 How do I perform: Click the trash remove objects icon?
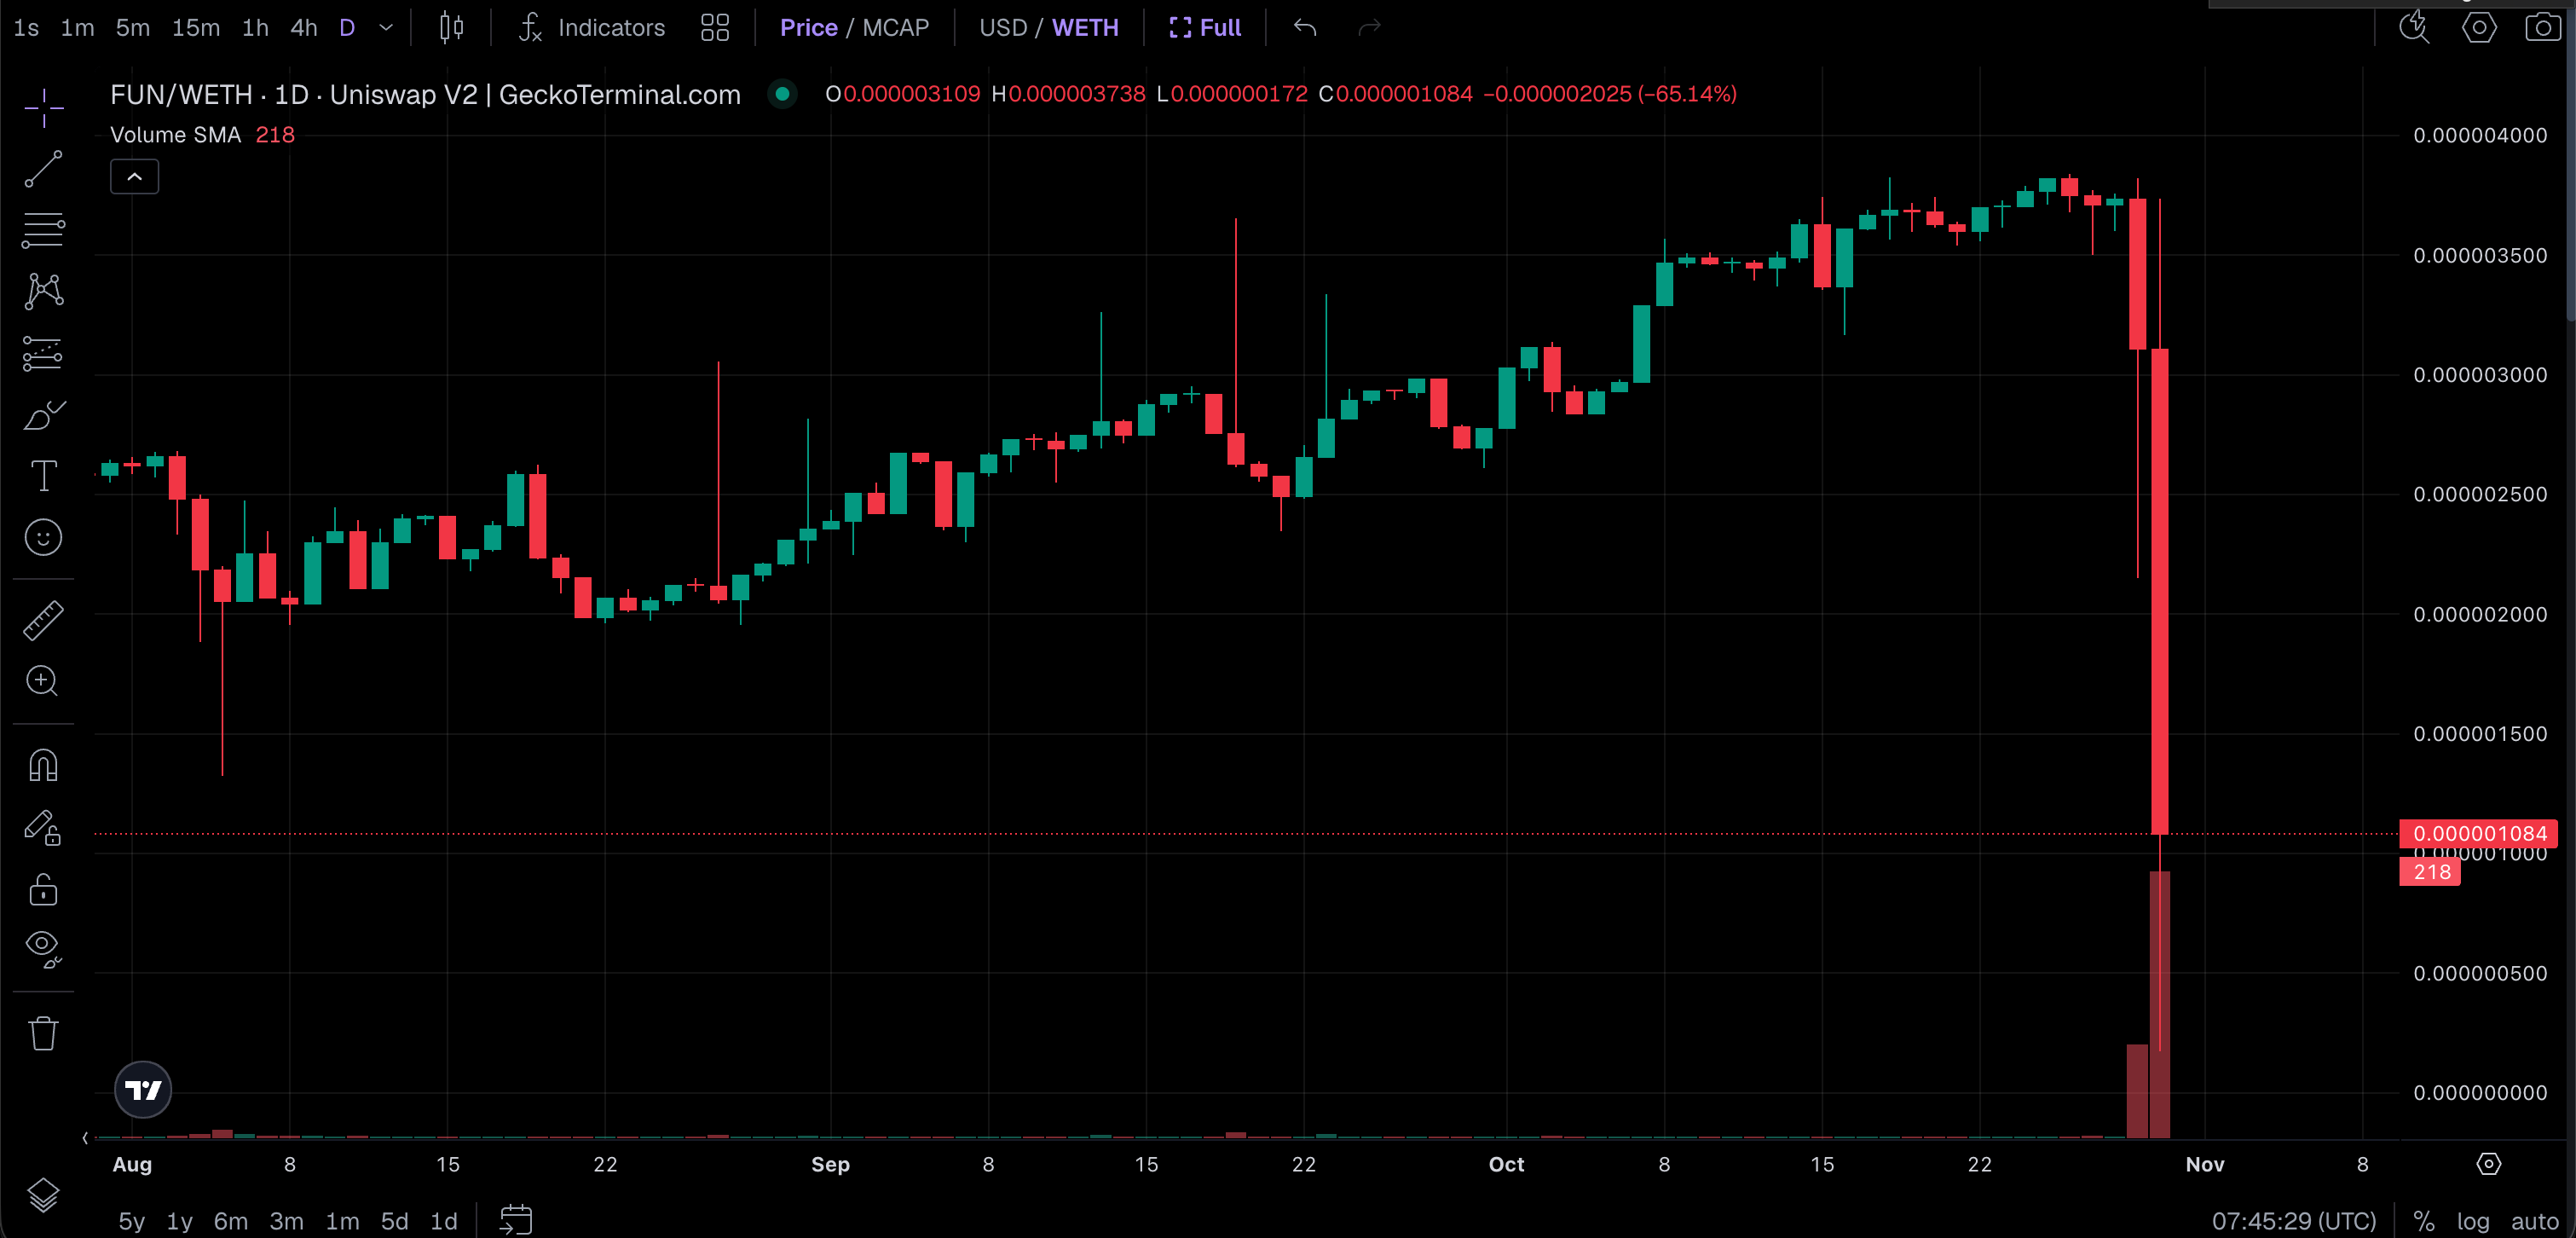click(43, 1033)
